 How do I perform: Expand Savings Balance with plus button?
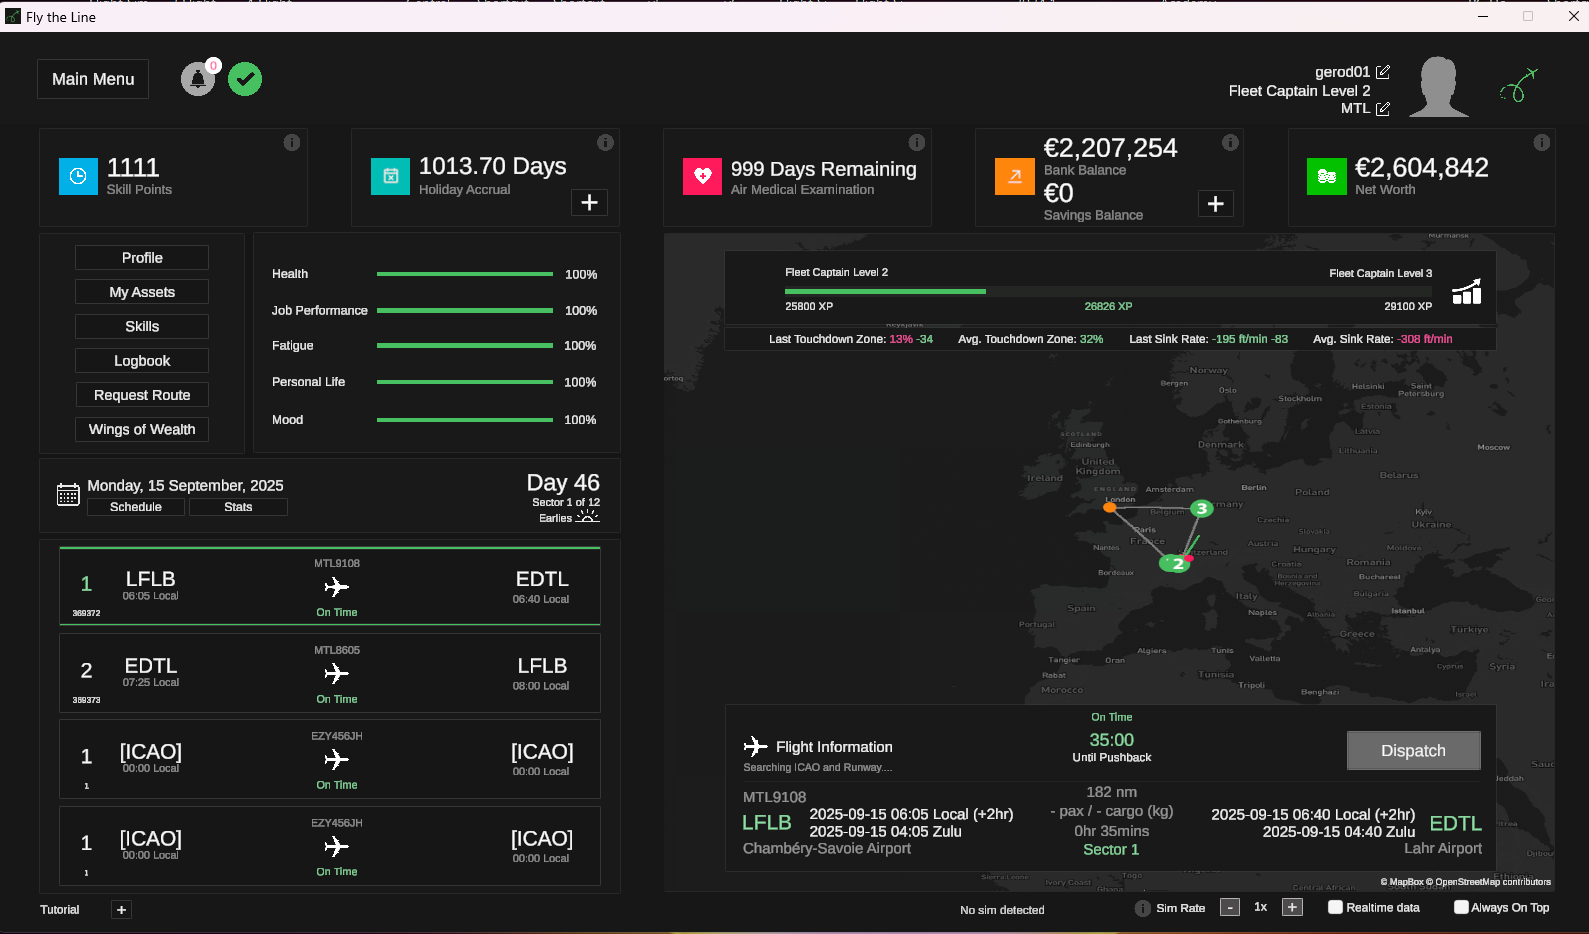click(1216, 204)
